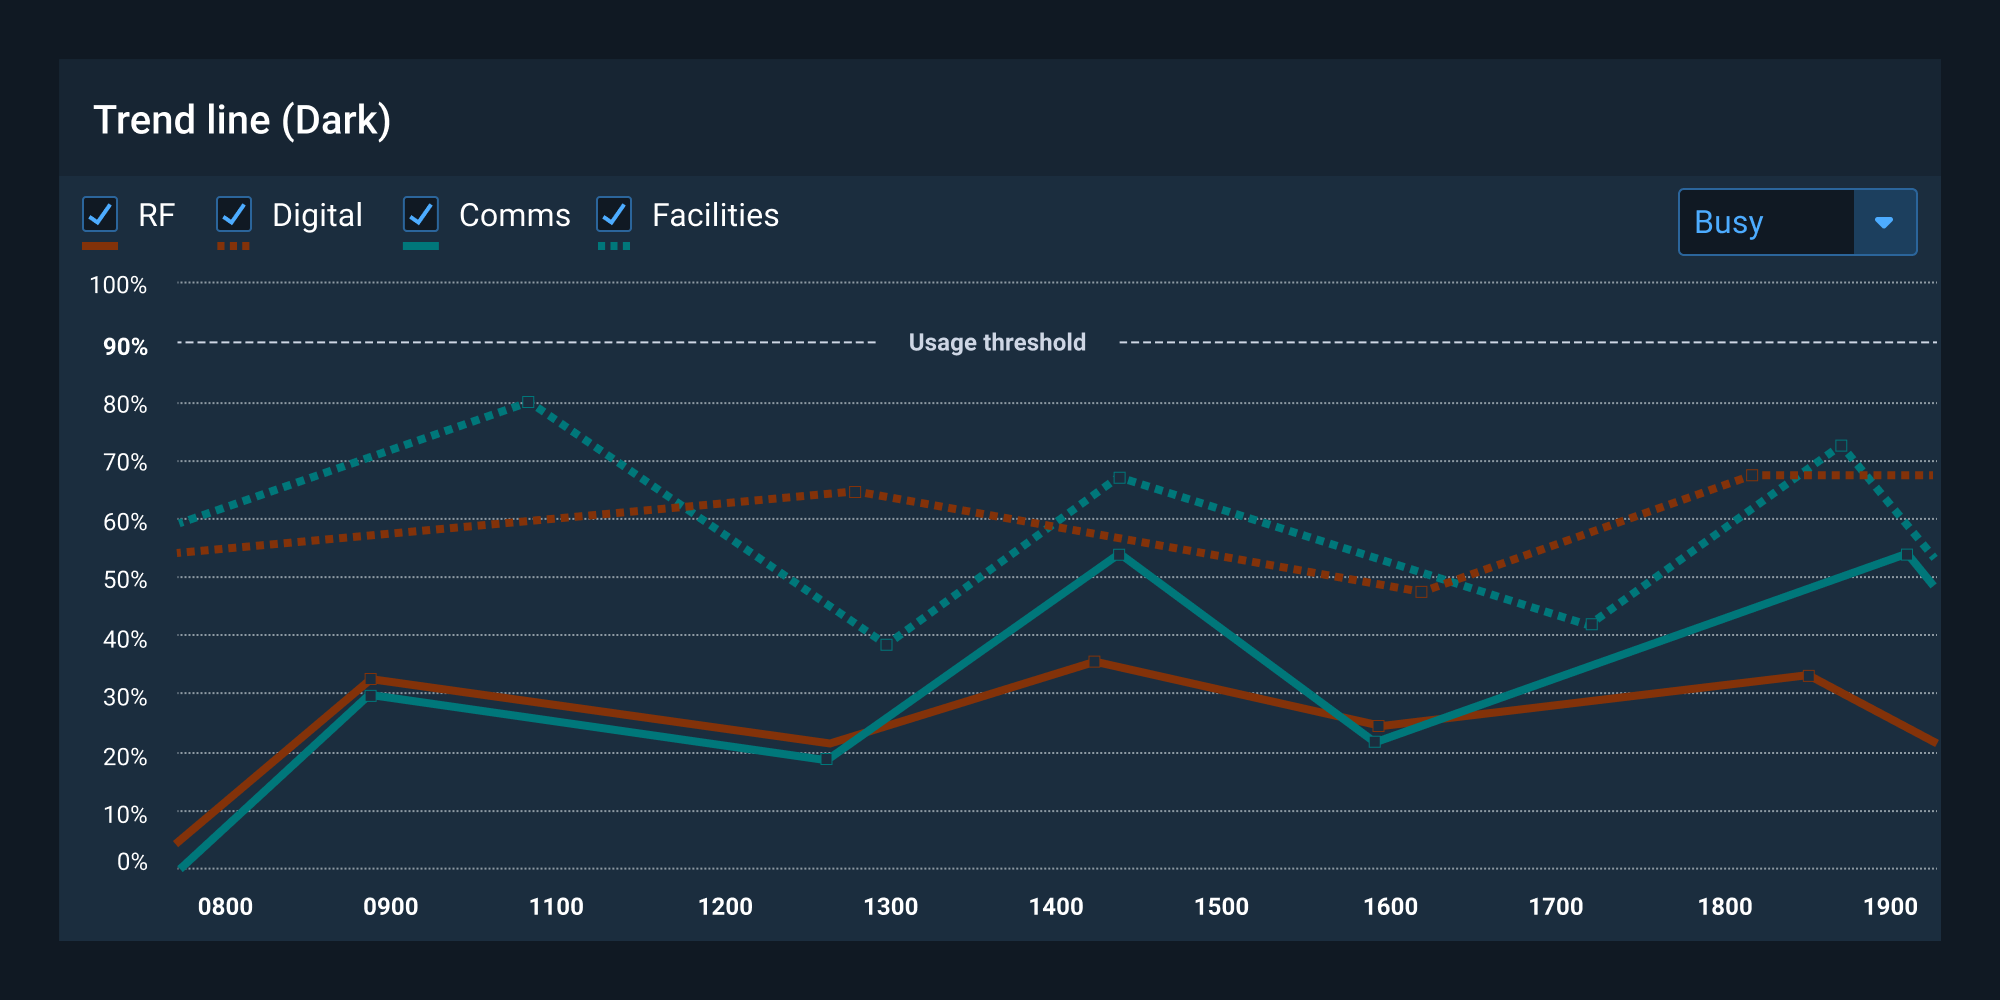The image size is (2000, 1000).
Task: Click the Comms low point near 1300
Action: 827,759
